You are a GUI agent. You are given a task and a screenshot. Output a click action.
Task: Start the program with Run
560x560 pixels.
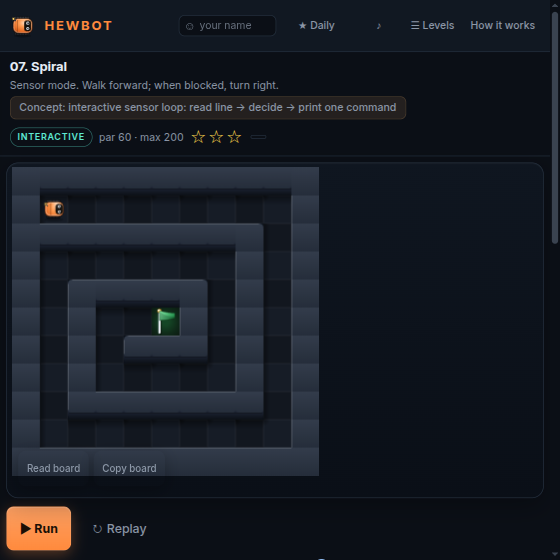pyautogui.click(x=39, y=528)
